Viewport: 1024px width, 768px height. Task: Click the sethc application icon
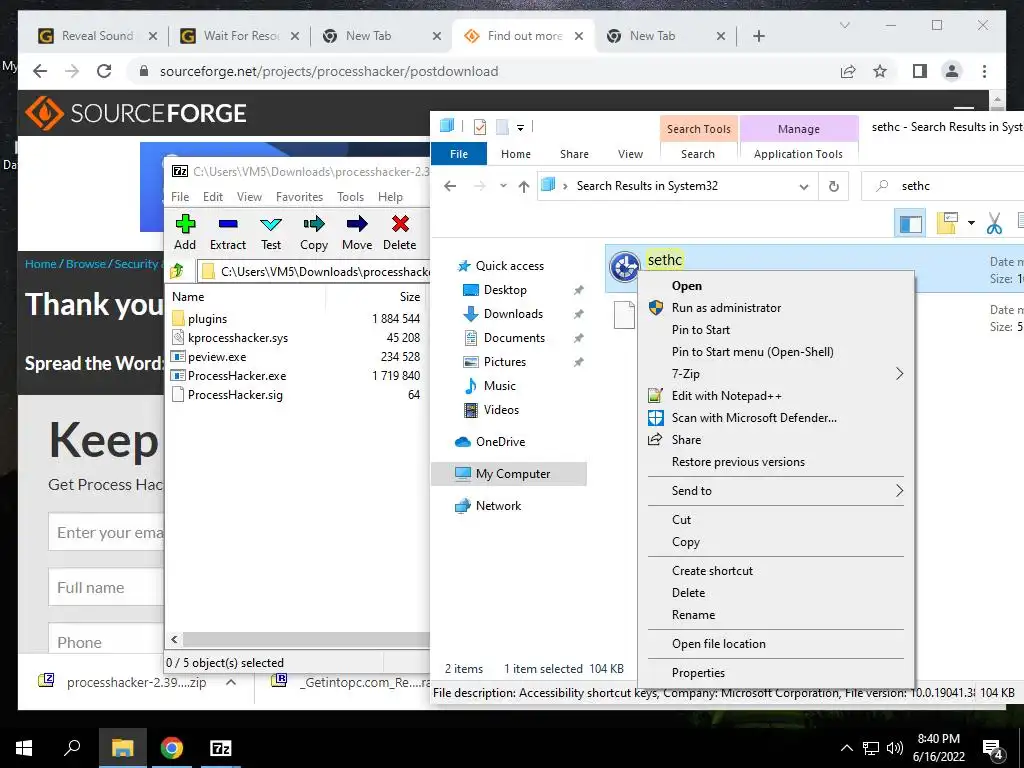624,266
